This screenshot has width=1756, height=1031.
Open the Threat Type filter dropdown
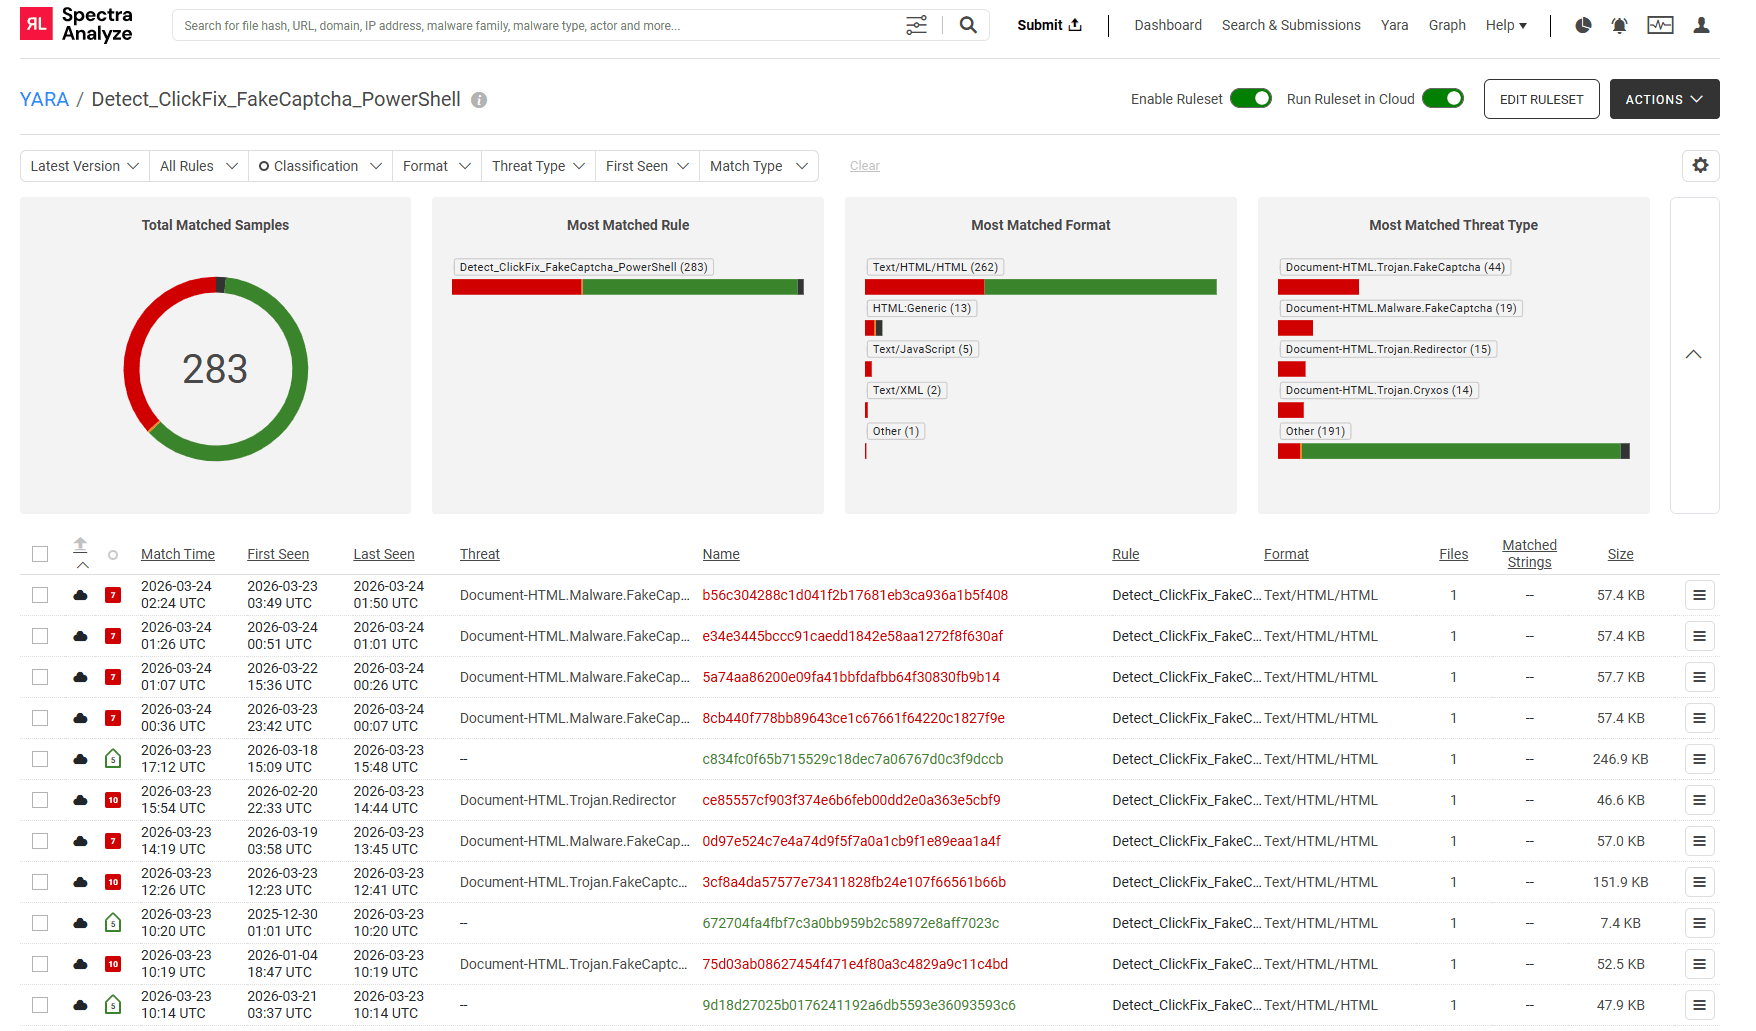(537, 165)
